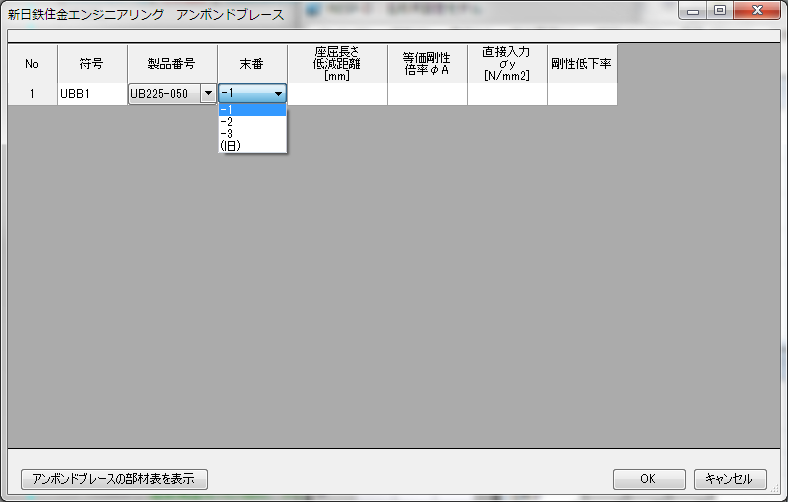Select the row header number 1

32,94
